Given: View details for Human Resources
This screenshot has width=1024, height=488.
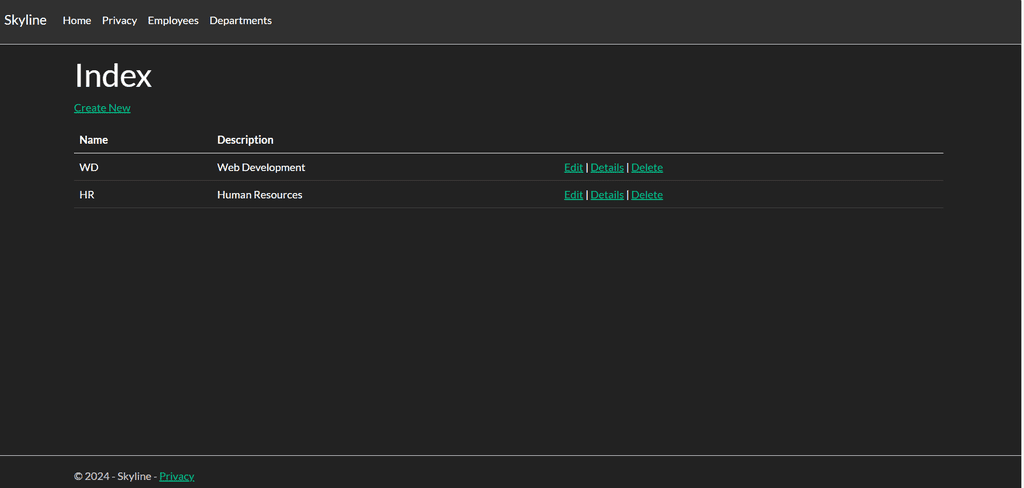Looking at the screenshot, I should [x=607, y=195].
